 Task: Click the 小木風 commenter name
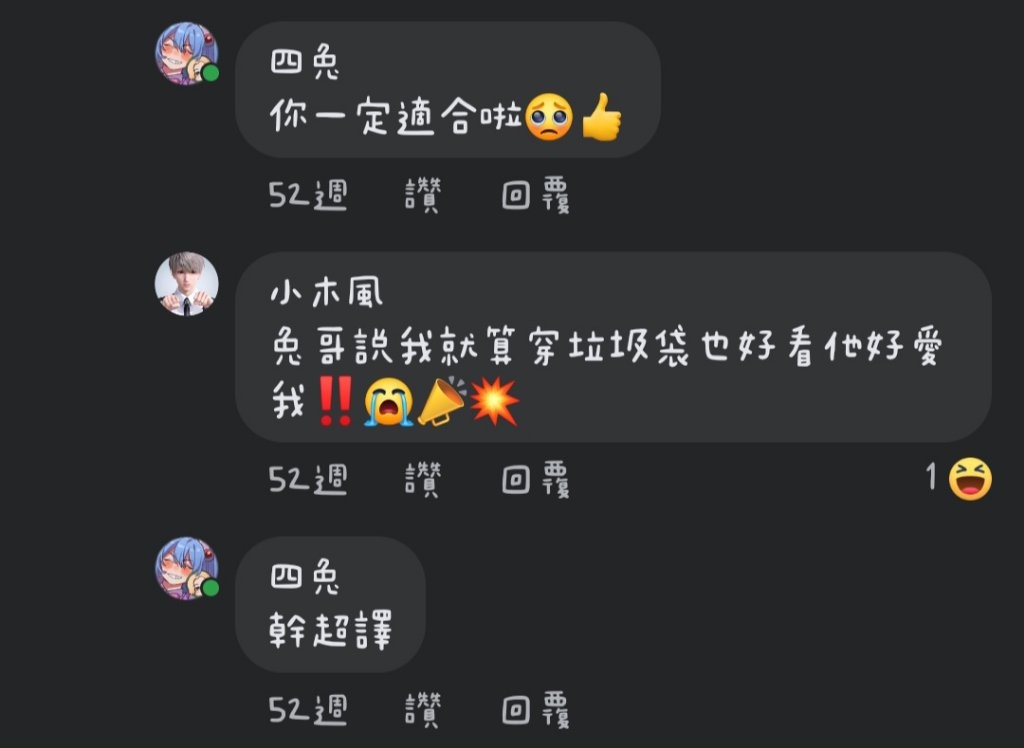[327, 293]
